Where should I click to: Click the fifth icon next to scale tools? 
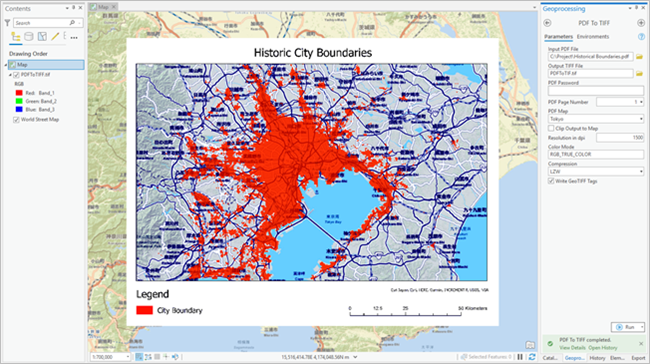click(x=175, y=357)
